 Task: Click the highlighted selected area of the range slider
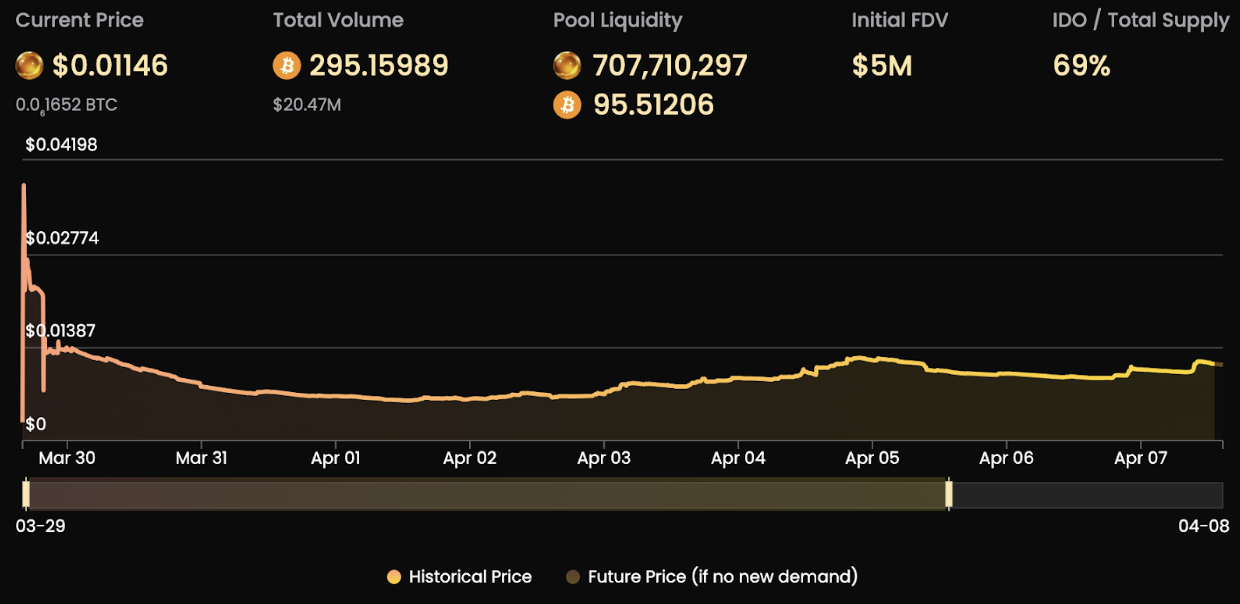[x=487, y=494]
